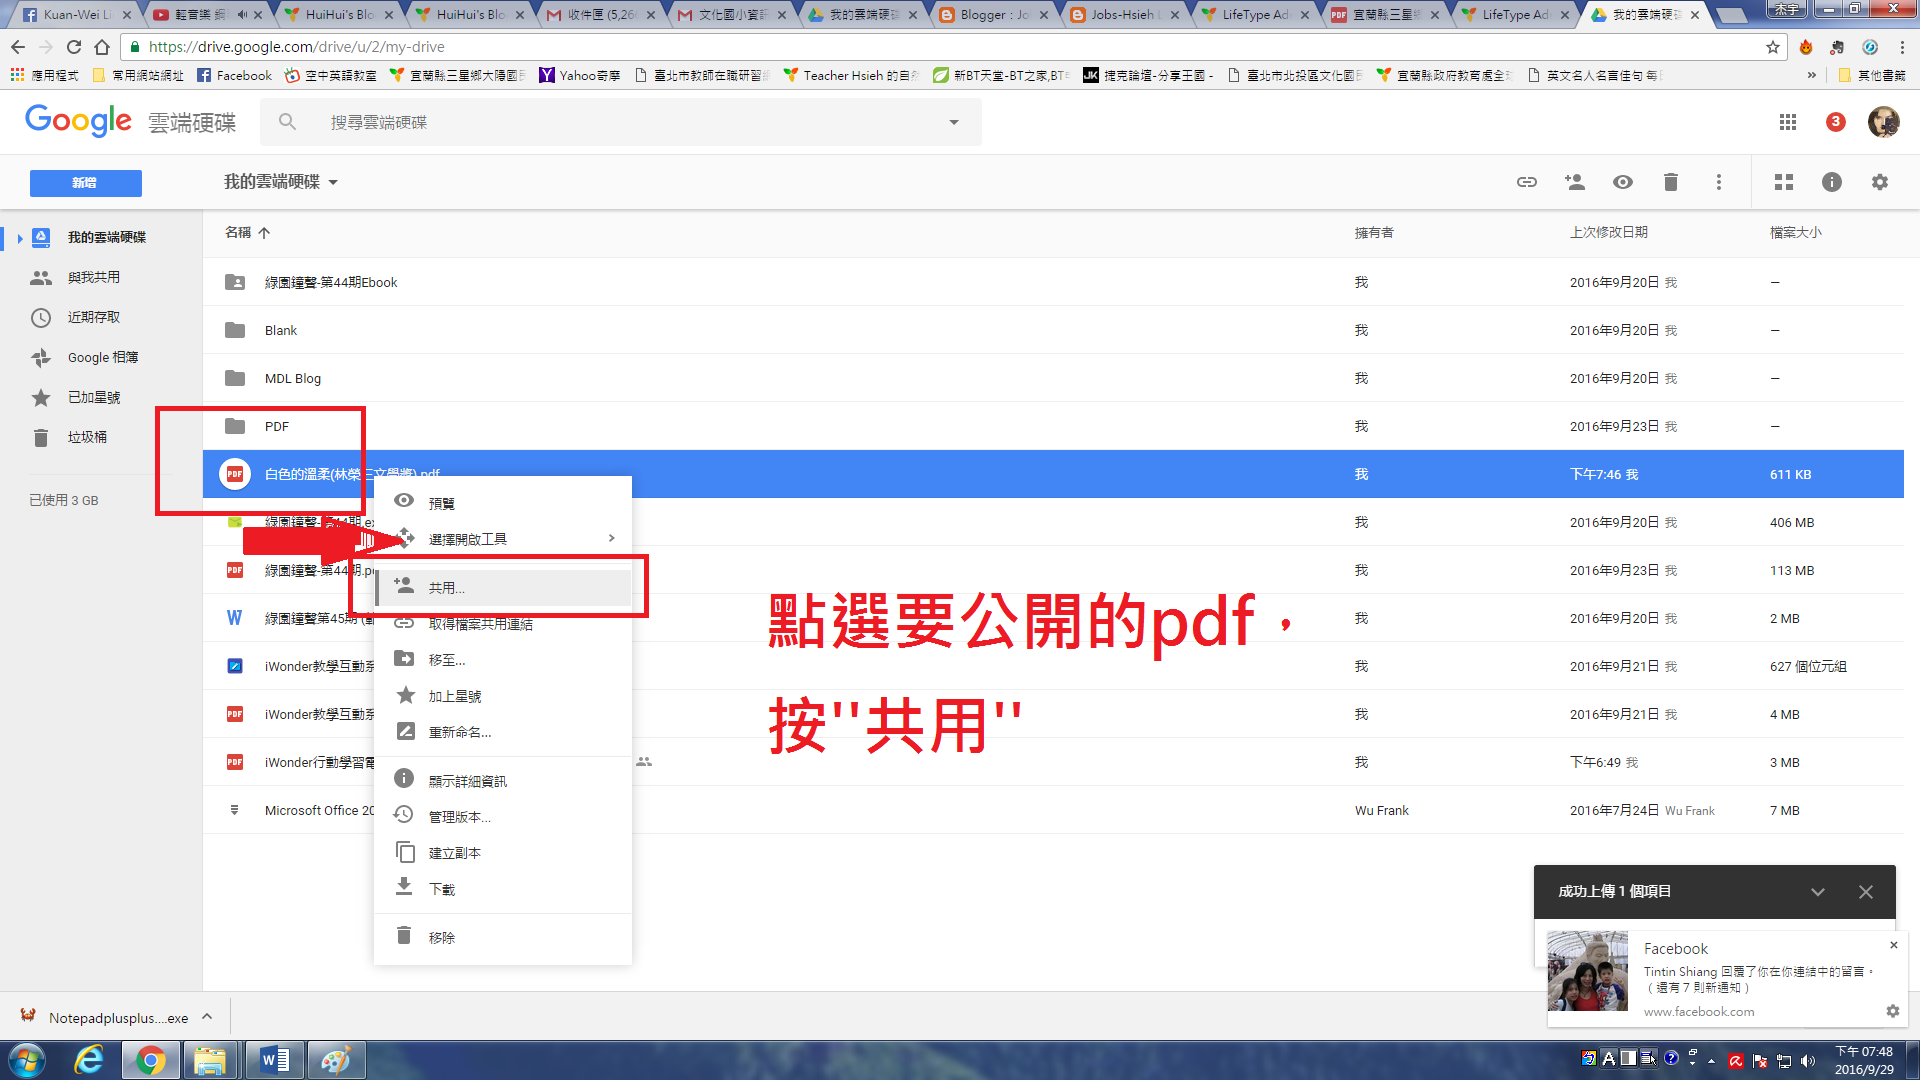Select 我的雲端硬碟 in the sidebar
The width and height of the screenshot is (1920, 1080).
(106, 237)
